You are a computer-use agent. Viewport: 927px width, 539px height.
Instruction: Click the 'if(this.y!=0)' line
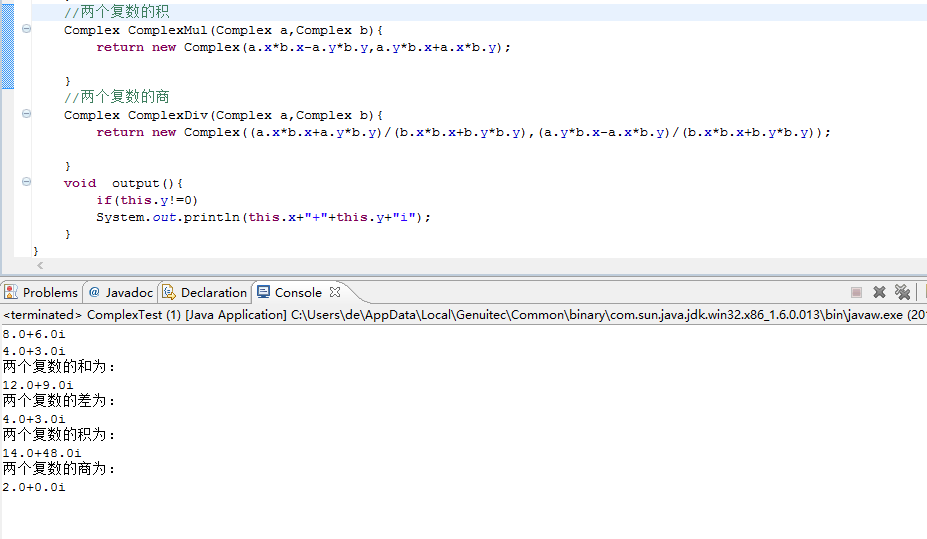click(x=147, y=200)
